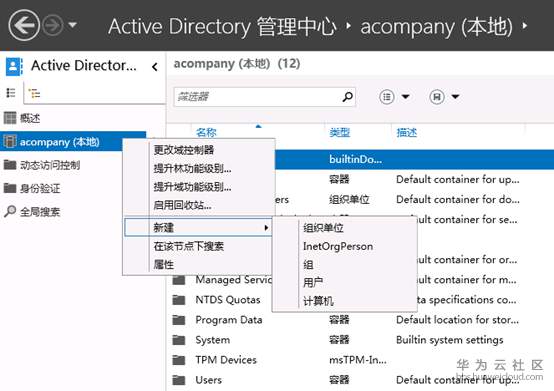Select the highlighted builtinDo... row
Viewport: 554px width, 391px height.
[x=414, y=159]
